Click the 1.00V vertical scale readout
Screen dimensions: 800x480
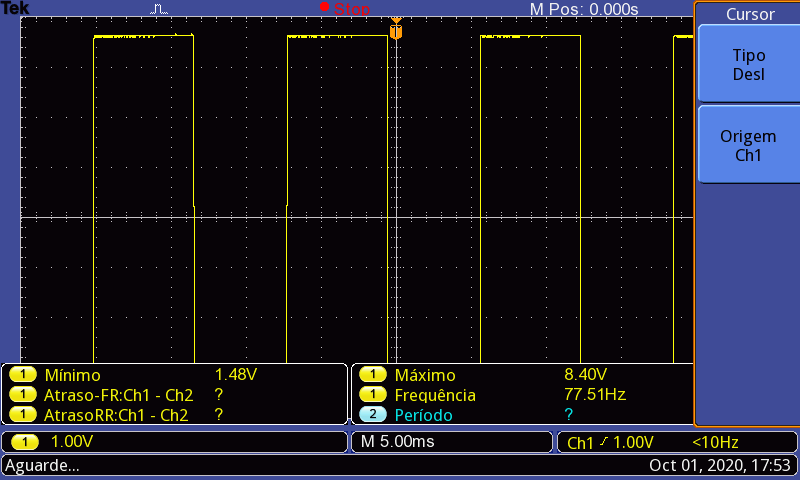(x=72, y=441)
